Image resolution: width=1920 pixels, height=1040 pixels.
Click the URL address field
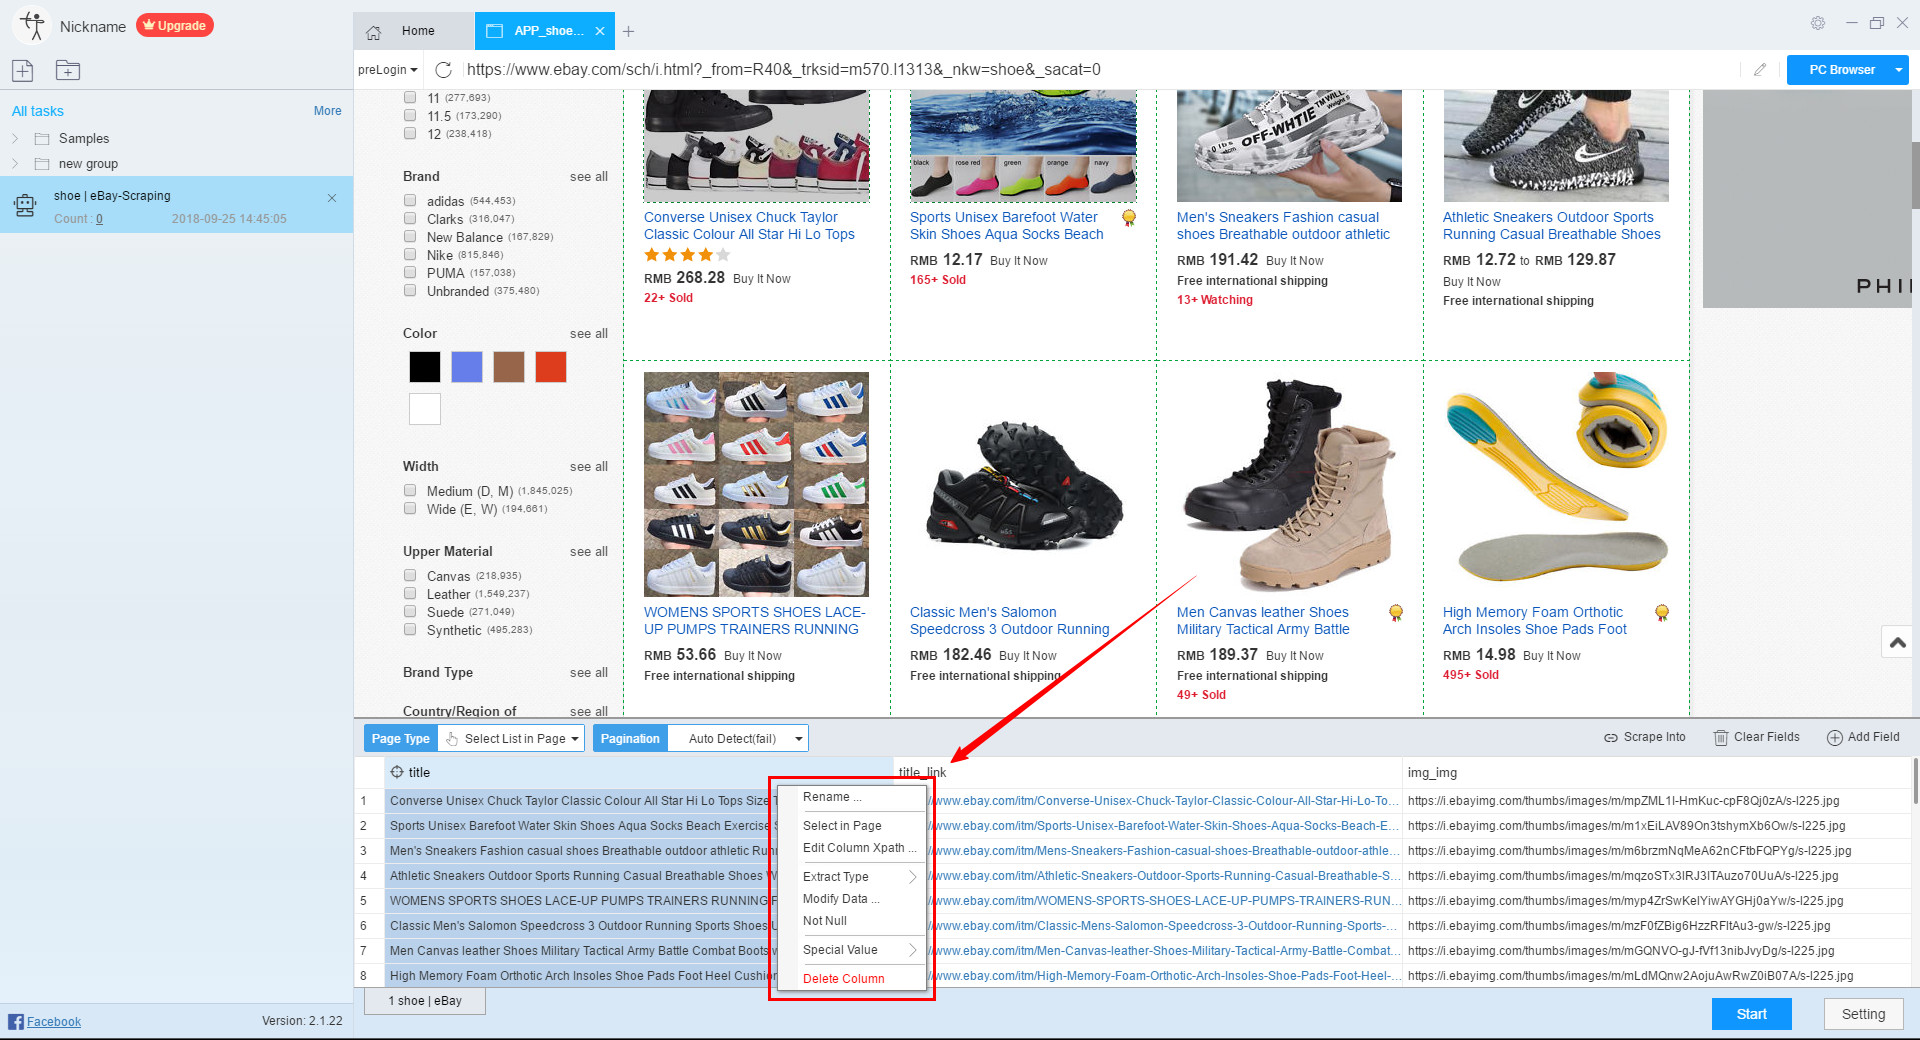point(1100,70)
